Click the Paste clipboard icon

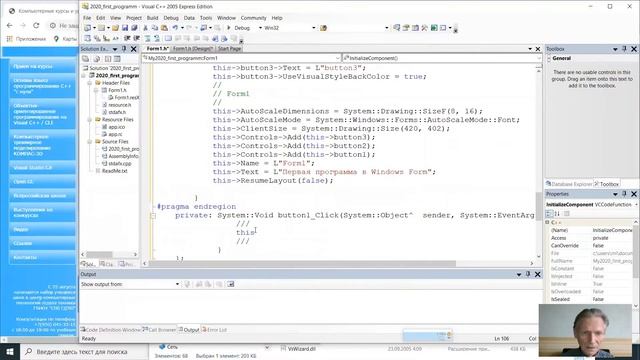pyautogui.click(x=164, y=28)
